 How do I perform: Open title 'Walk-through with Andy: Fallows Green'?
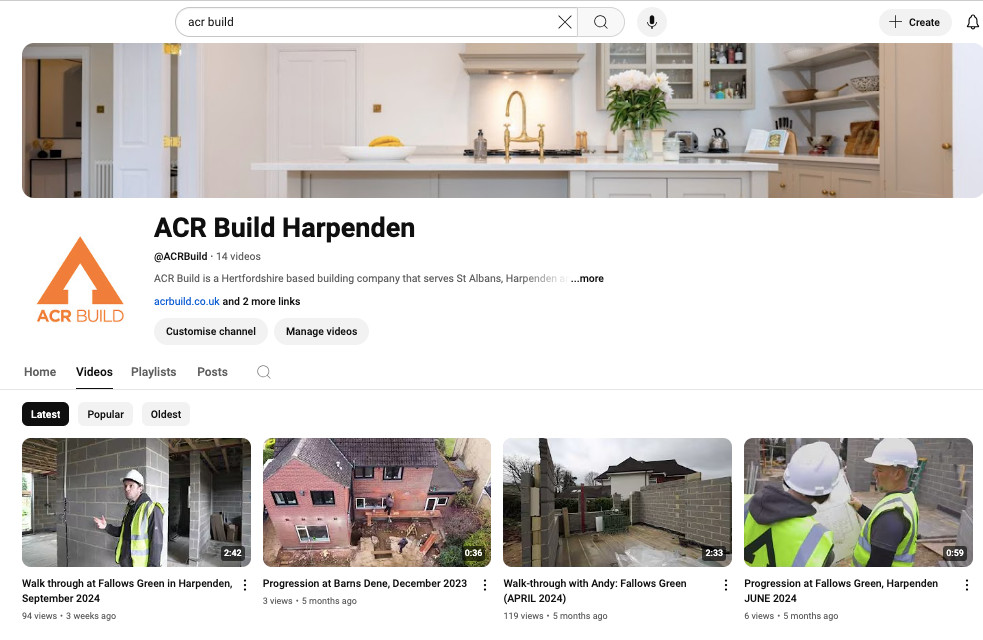[x=595, y=590]
